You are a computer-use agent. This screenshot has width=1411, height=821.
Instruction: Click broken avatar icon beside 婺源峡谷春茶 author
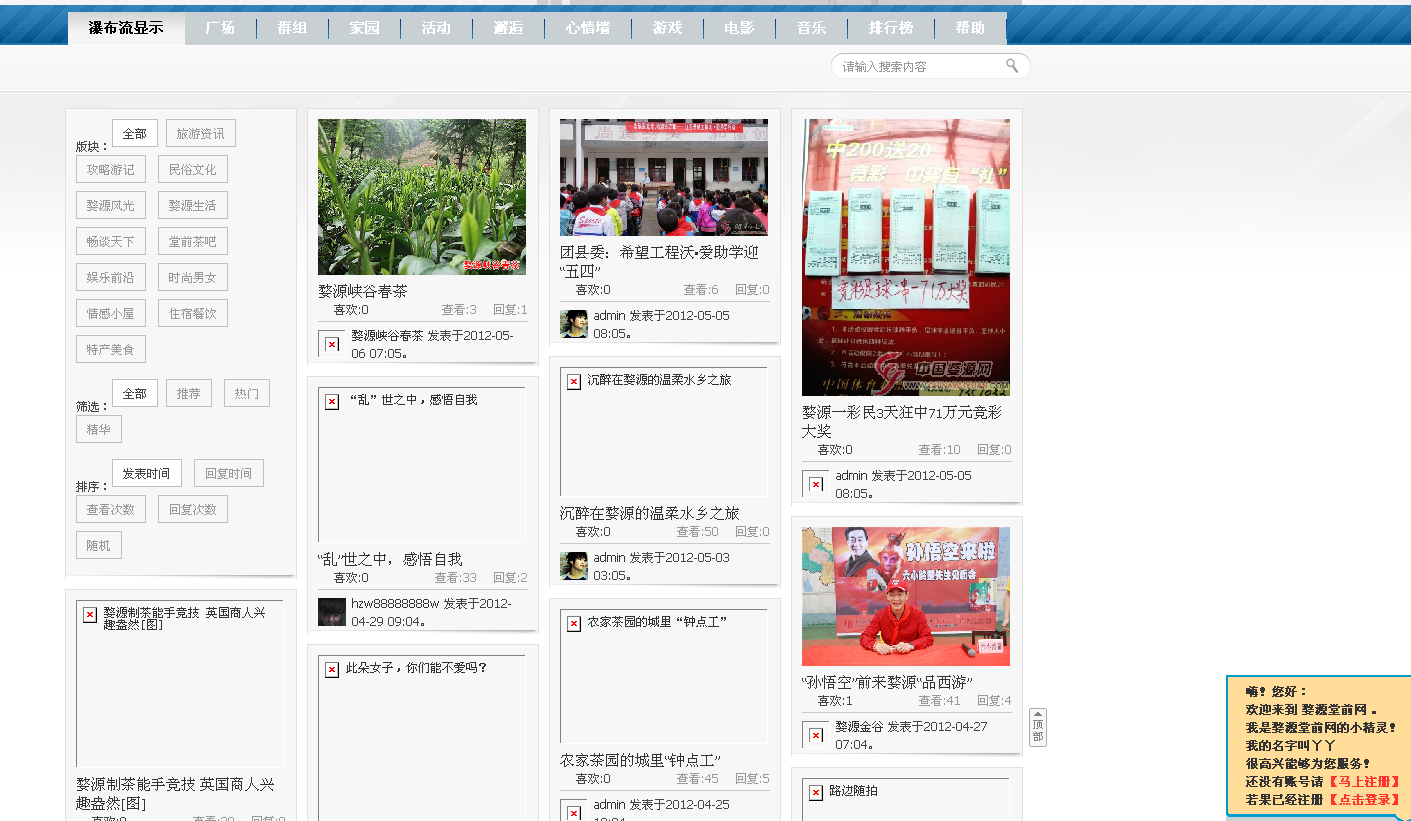(332, 344)
